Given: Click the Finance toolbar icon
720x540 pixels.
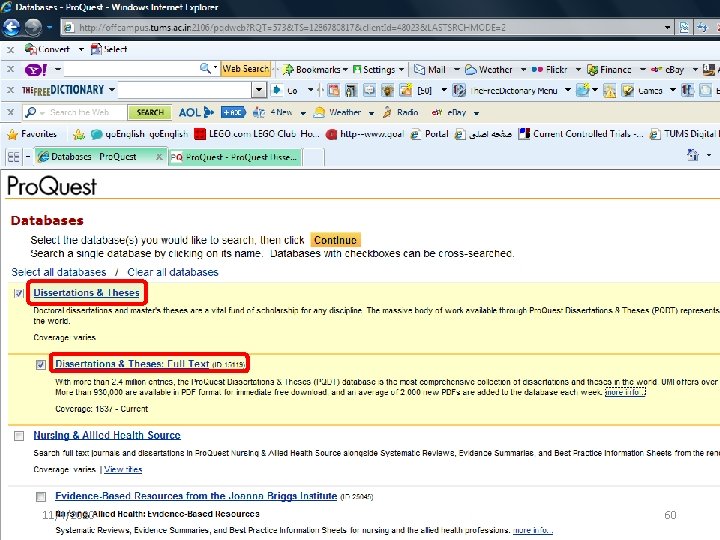Looking at the screenshot, I should coord(592,70).
